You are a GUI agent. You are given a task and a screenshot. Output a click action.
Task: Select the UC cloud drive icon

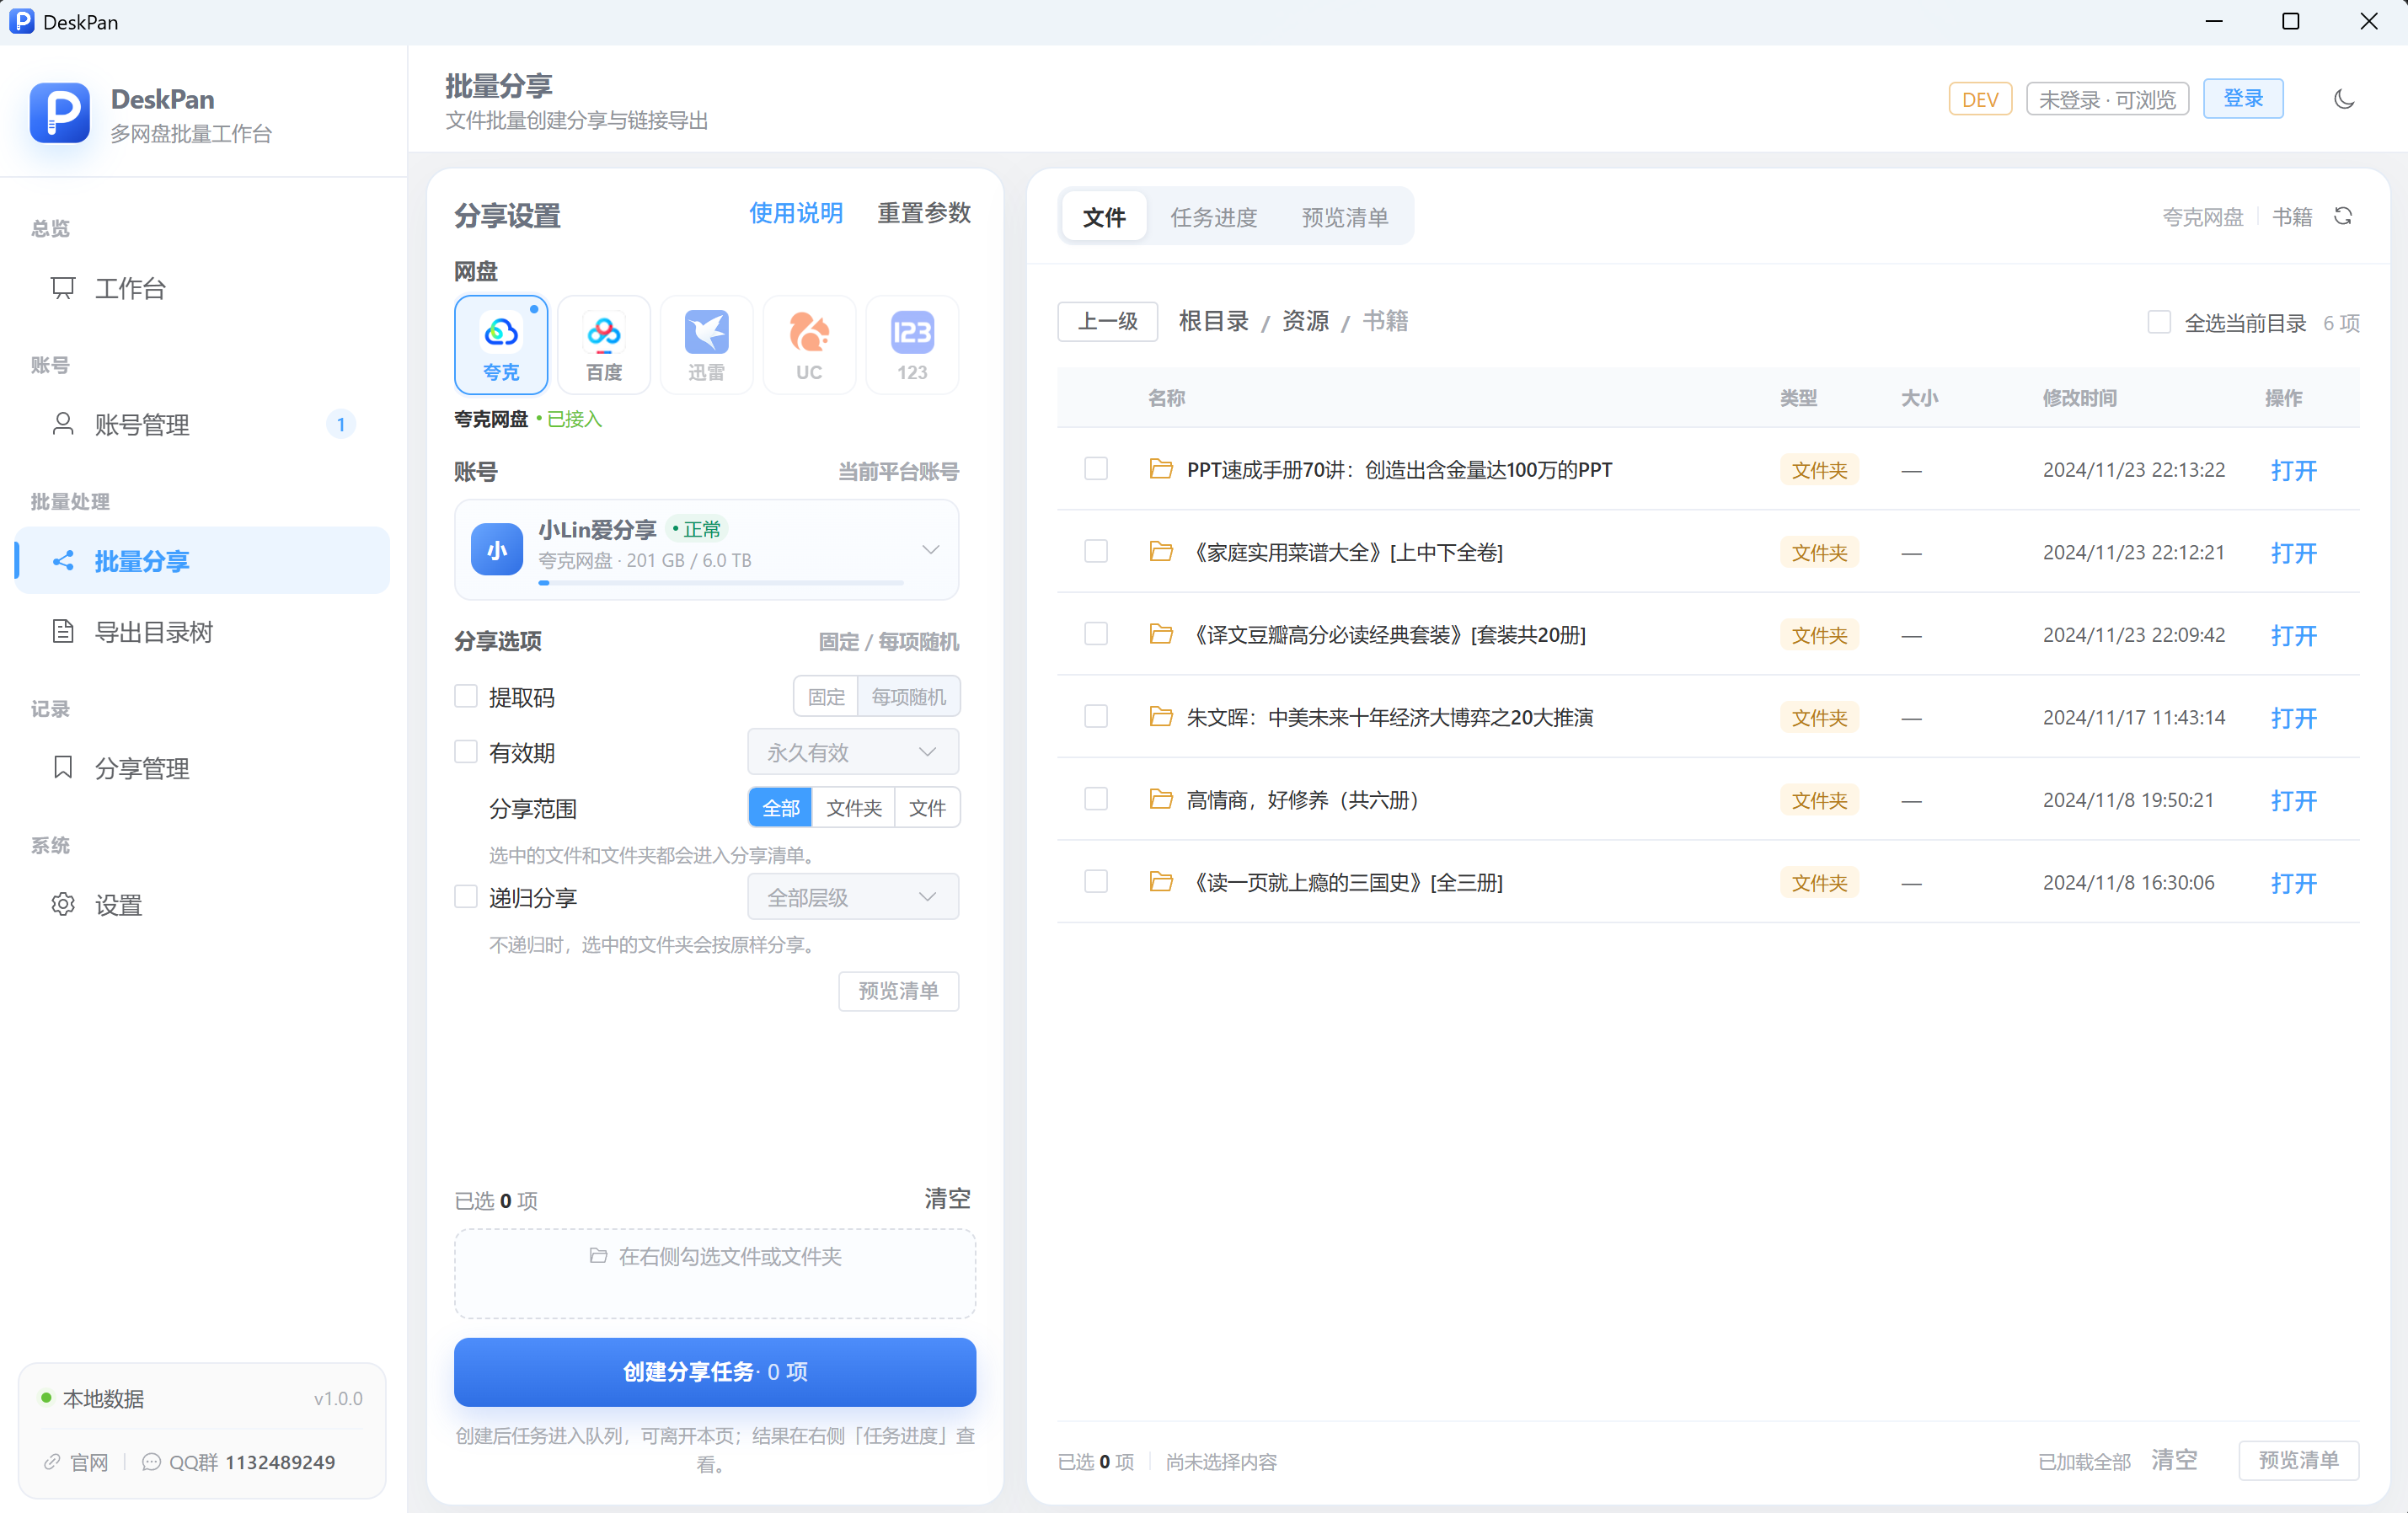point(809,345)
